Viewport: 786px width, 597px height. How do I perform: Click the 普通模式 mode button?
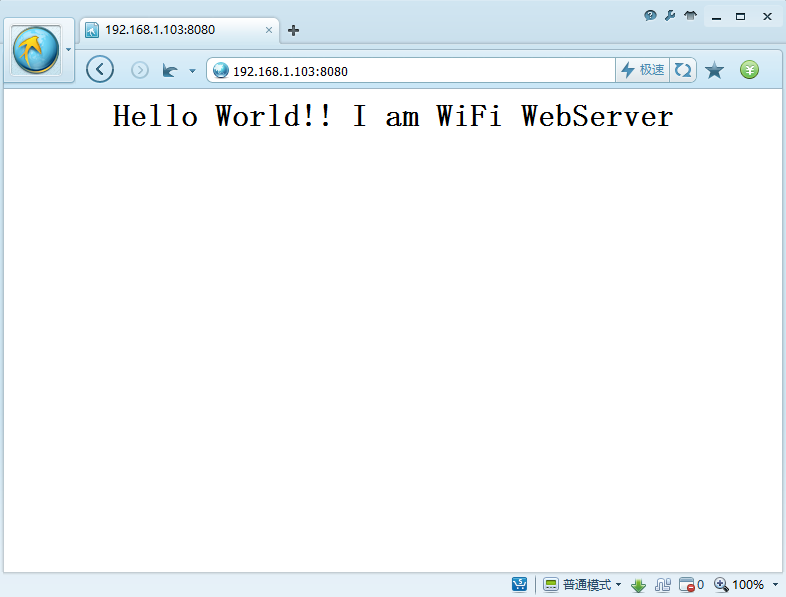point(577,585)
